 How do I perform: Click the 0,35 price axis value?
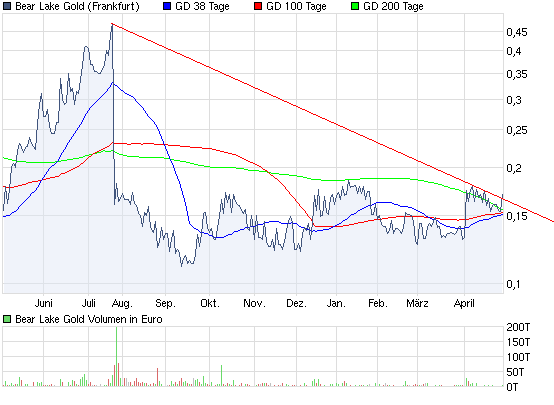tap(517, 74)
